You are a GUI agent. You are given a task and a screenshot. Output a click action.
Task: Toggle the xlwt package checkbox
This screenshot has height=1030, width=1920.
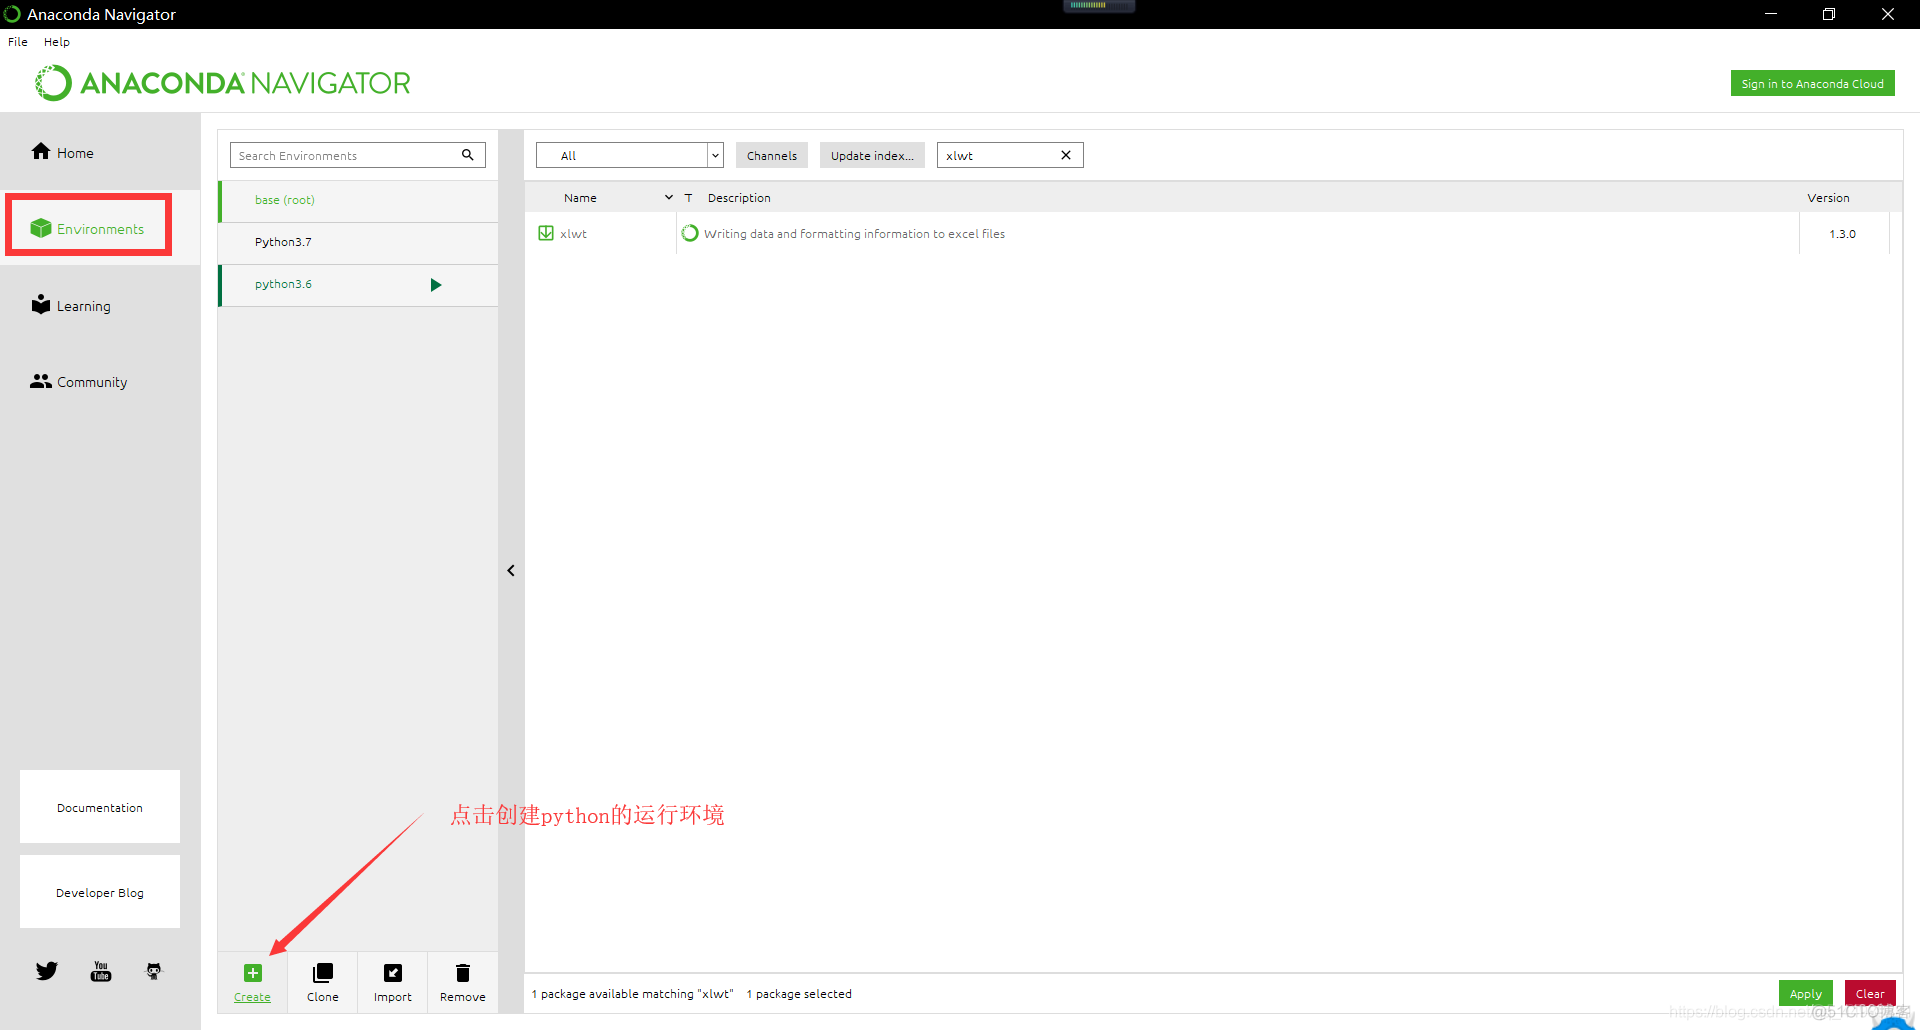546,233
